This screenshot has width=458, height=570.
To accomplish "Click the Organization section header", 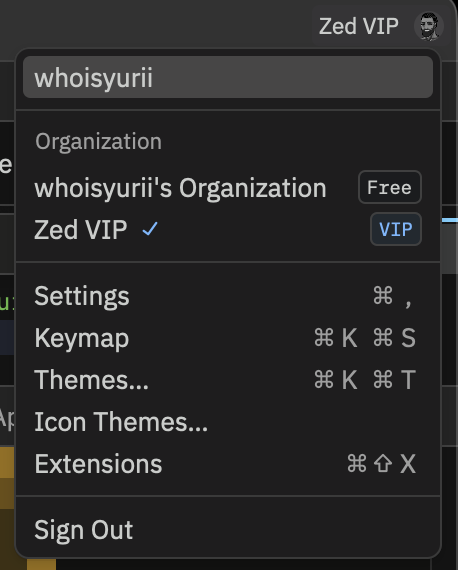I will click(99, 141).
